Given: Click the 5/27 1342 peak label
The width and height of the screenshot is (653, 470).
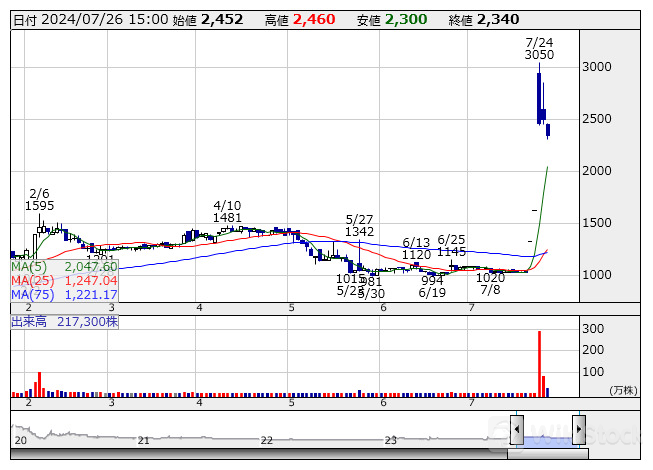Looking at the screenshot, I should [x=359, y=225].
